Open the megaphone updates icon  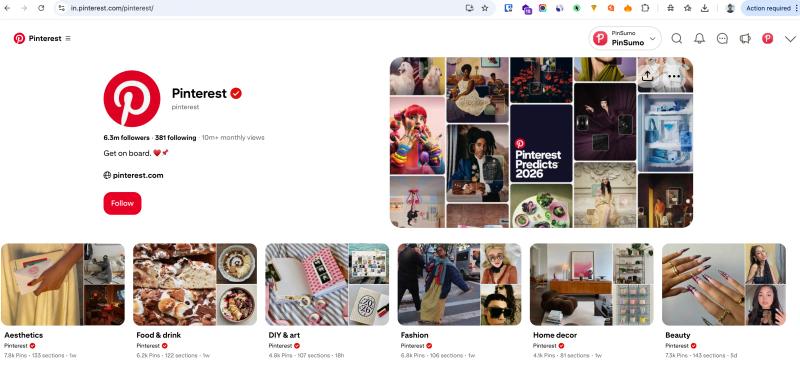[x=745, y=38]
